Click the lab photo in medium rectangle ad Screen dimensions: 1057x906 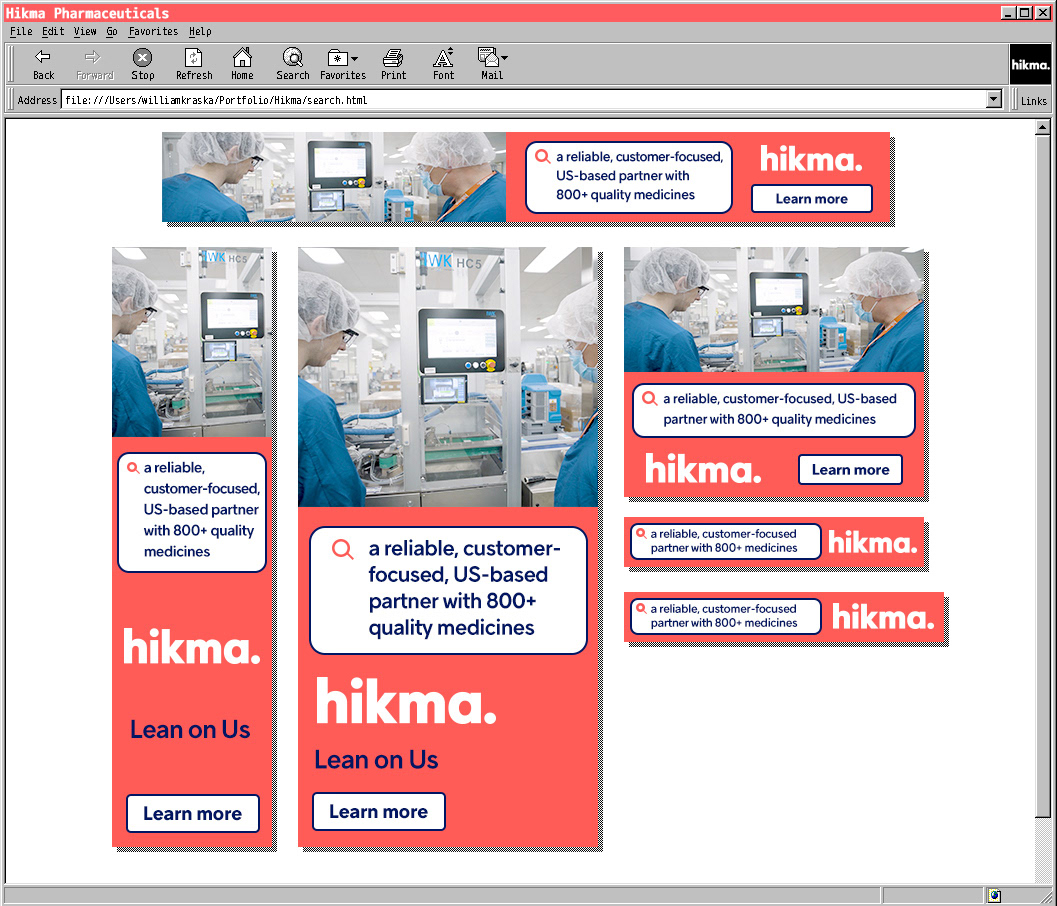[x=774, y=309]
